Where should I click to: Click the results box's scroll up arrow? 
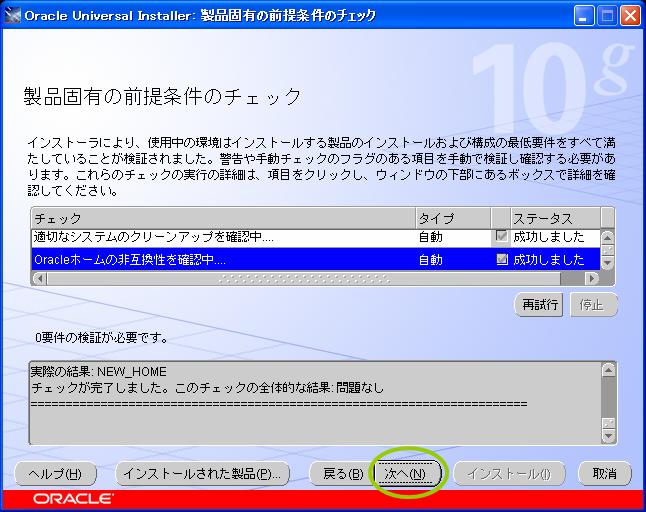pos(609,371)
